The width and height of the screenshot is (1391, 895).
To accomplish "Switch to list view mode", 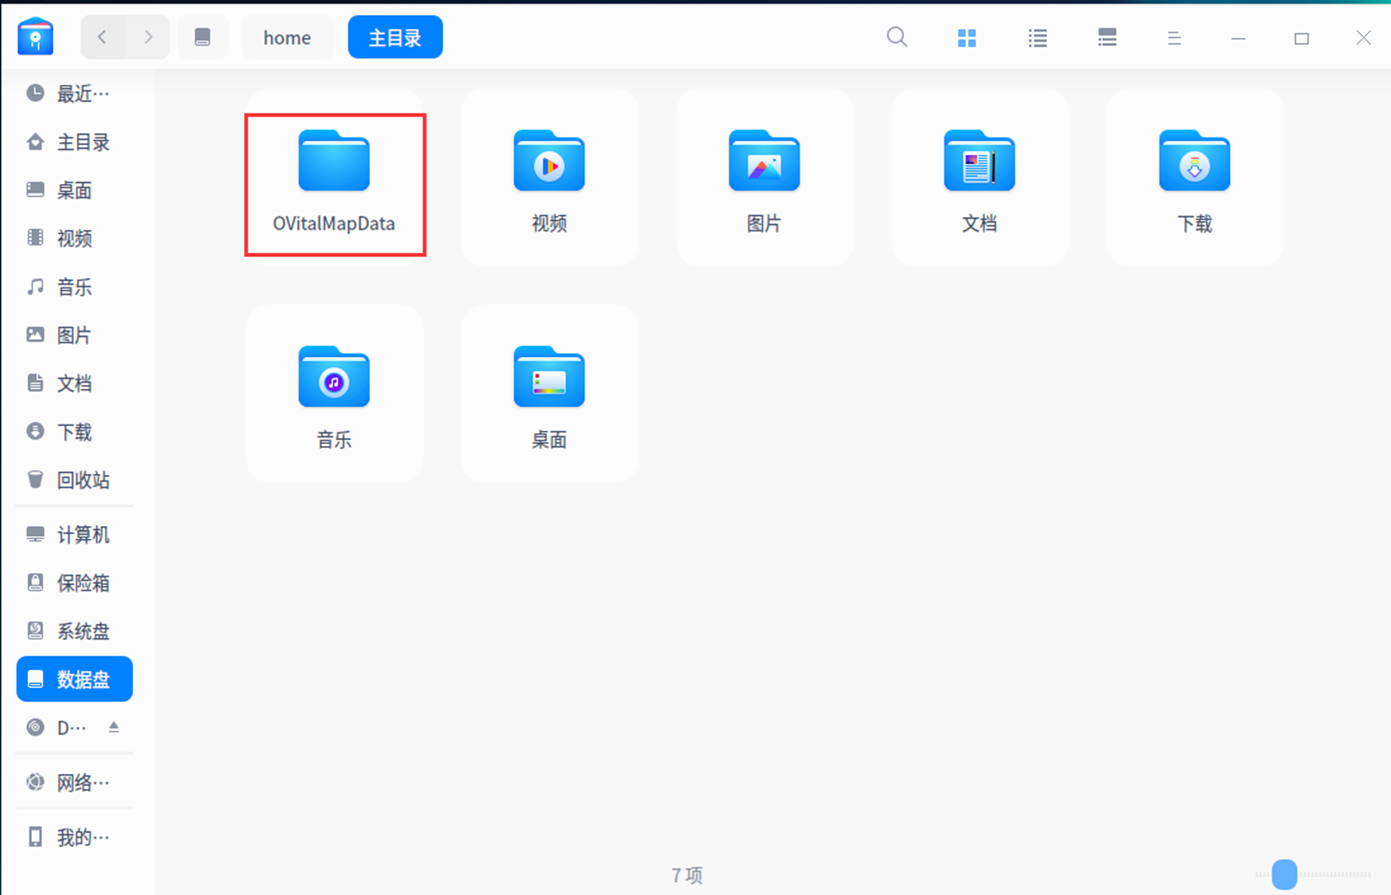I will [1037, 38].
